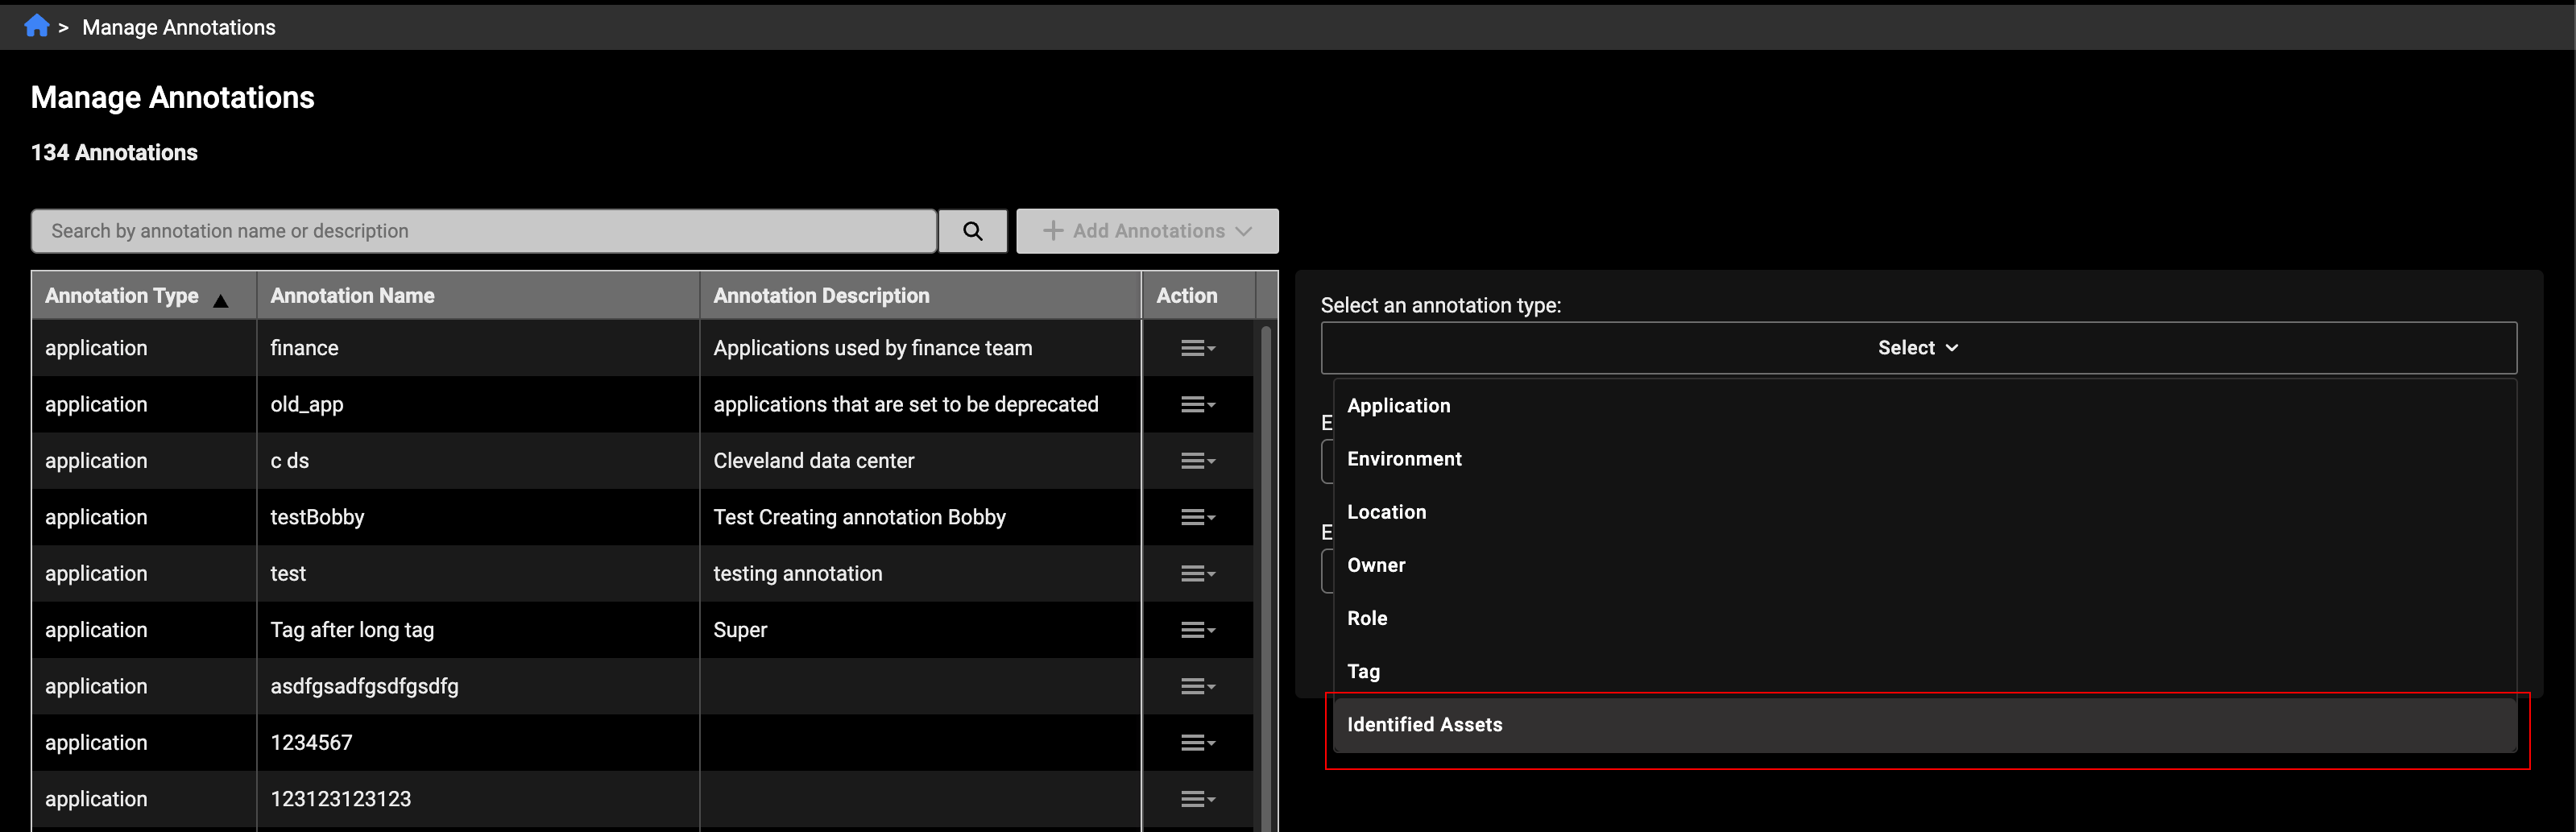Click the search magnifier icon button
This screenshot has height=832, width=2576.
point(972,231)
